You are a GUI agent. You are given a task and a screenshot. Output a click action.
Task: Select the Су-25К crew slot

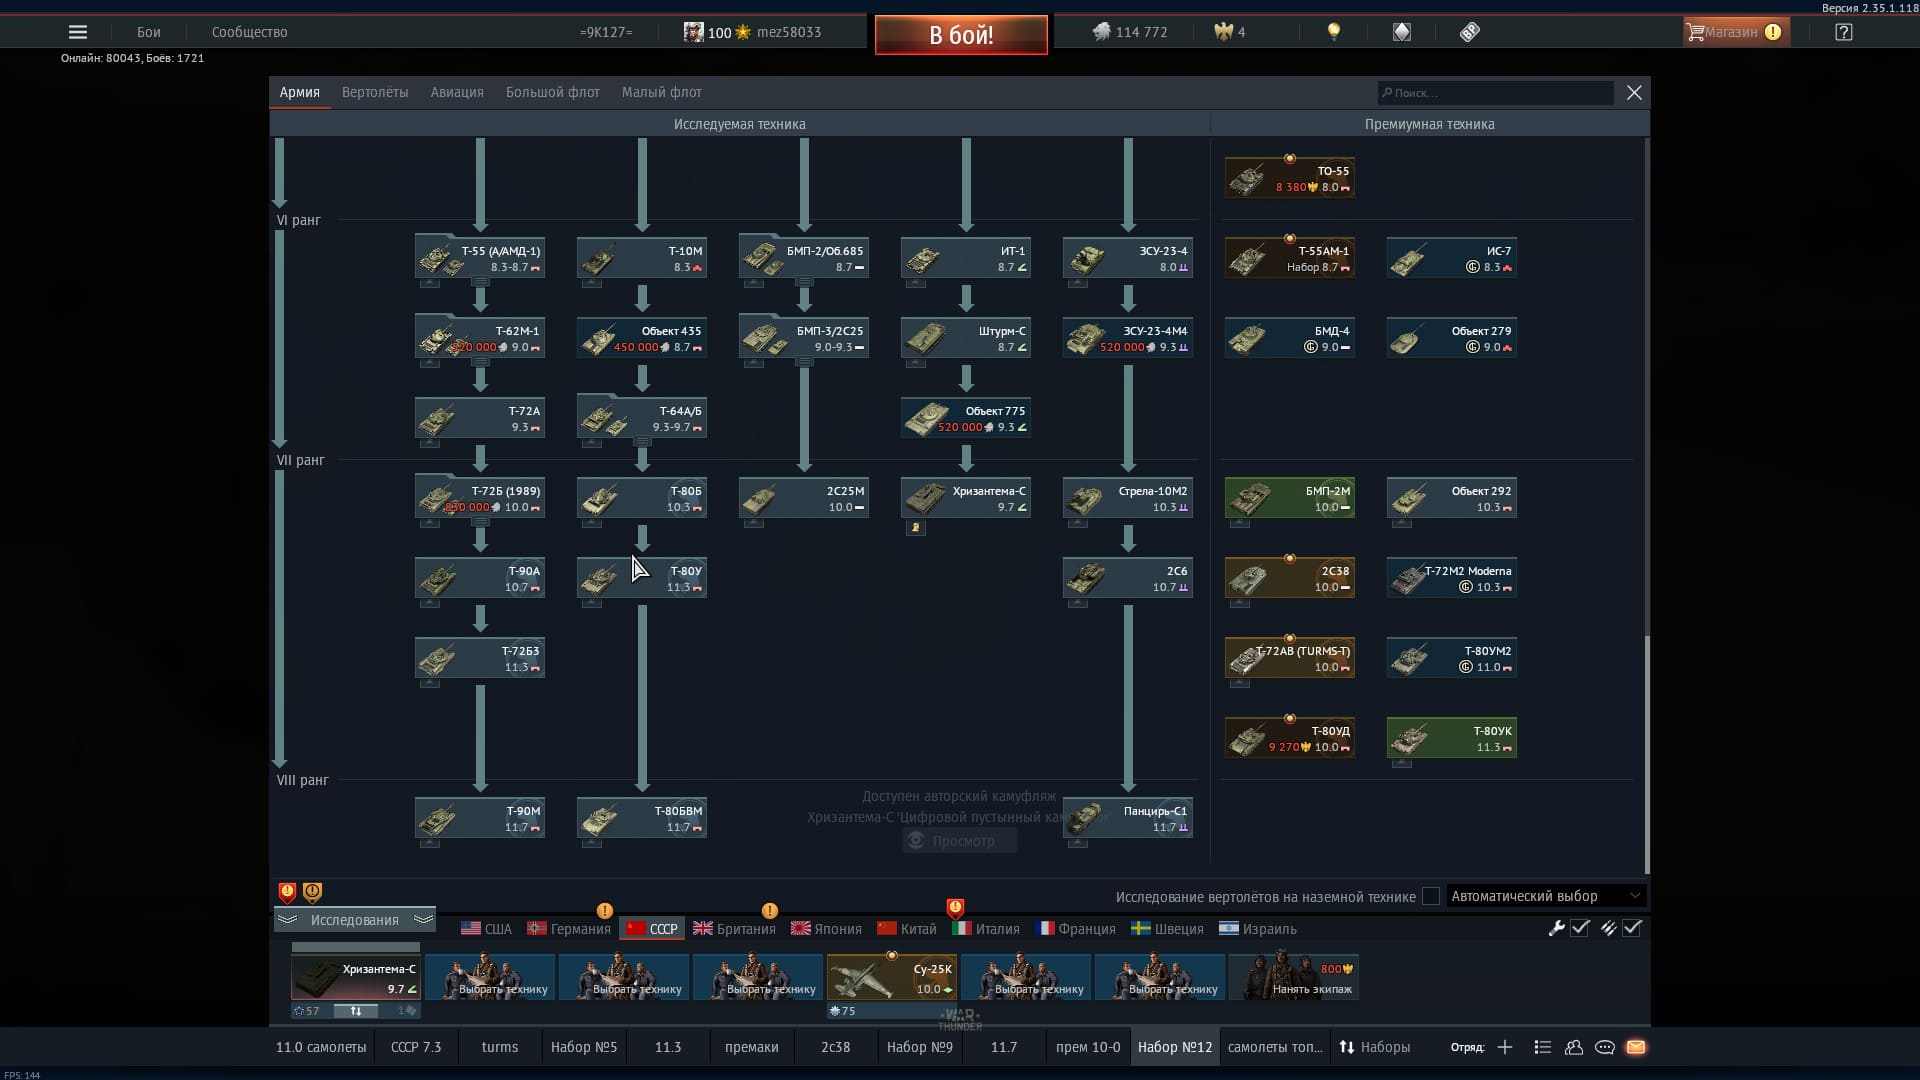point(891,977)
